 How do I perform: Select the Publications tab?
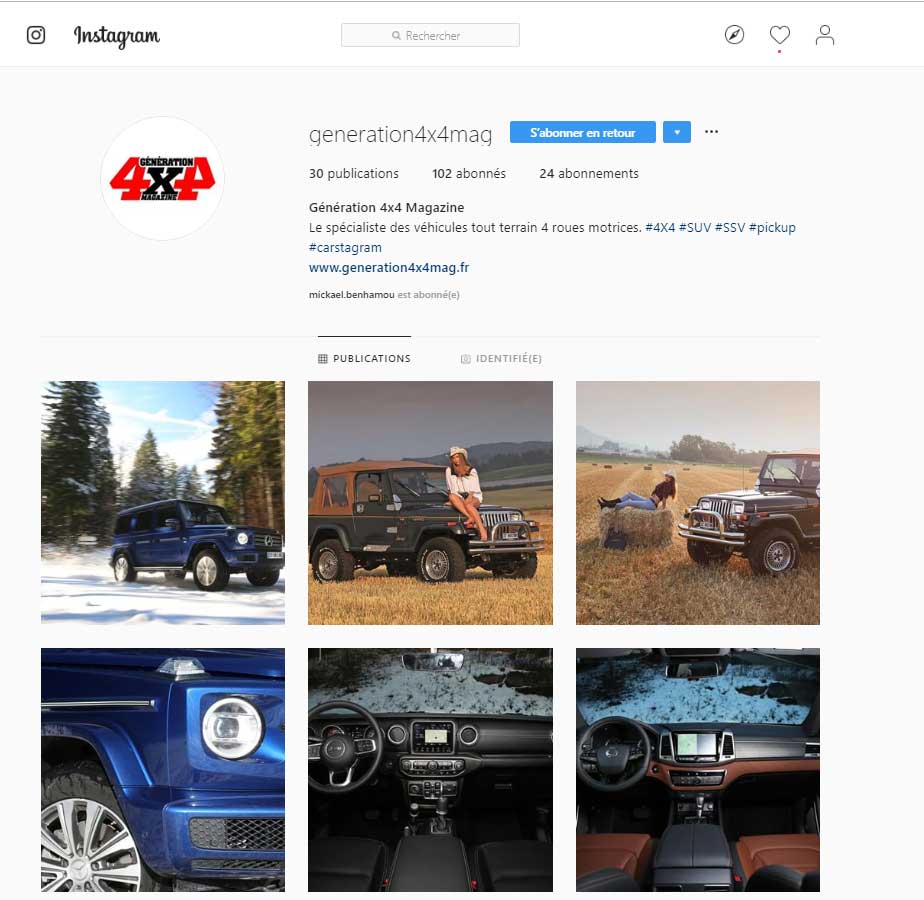[364, 358]
